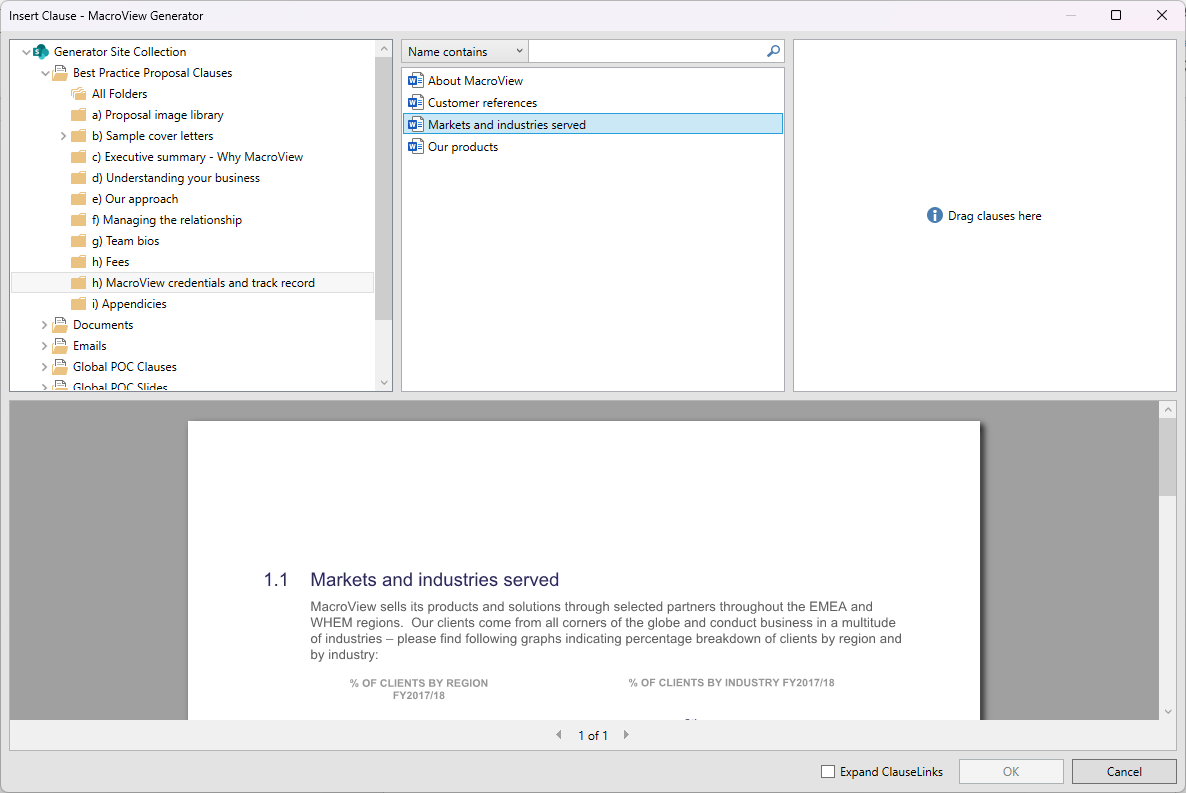Viewport: 1186px width, 793px height.
Task: Click the Best Practice Proposal Clauses library icon
Action: (x=60, y=73)
